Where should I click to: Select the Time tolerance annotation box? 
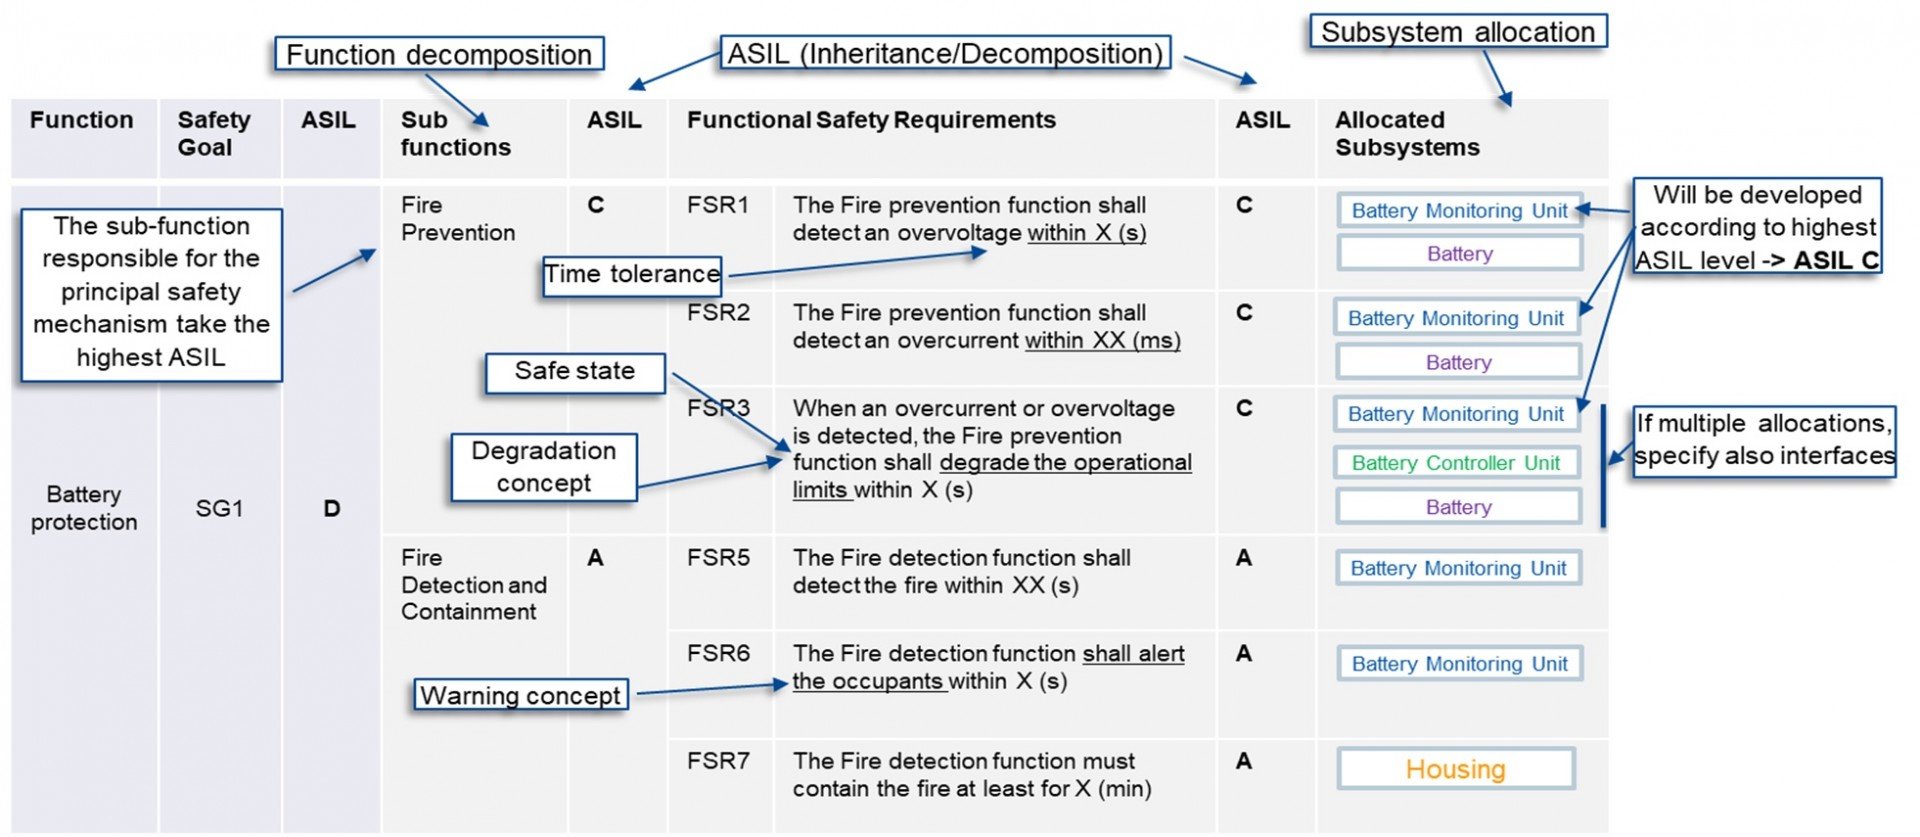point(631,274)
